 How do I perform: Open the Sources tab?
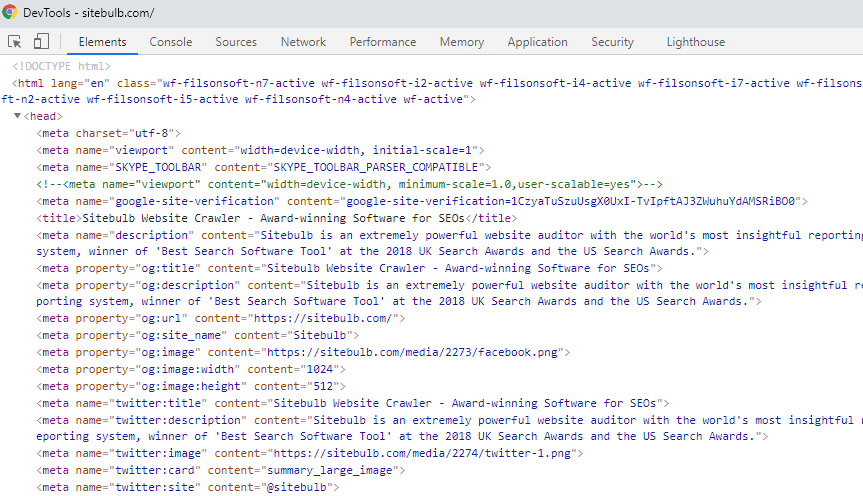236,42
